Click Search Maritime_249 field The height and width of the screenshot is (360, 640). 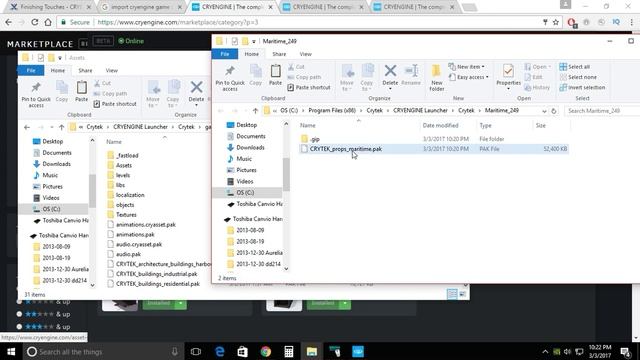click(x=602, y=111)
